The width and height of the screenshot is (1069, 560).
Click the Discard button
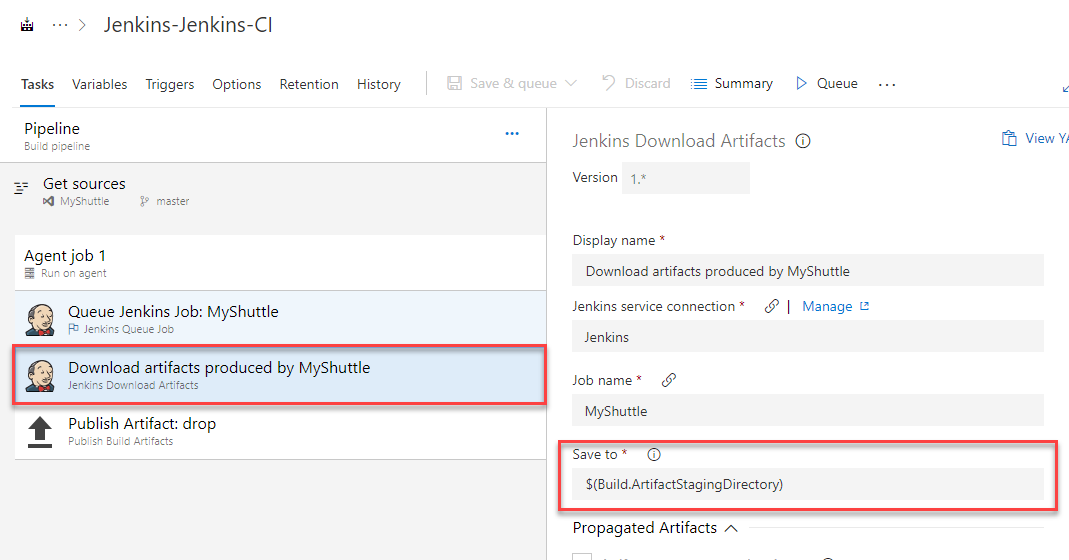coord(636,83)
